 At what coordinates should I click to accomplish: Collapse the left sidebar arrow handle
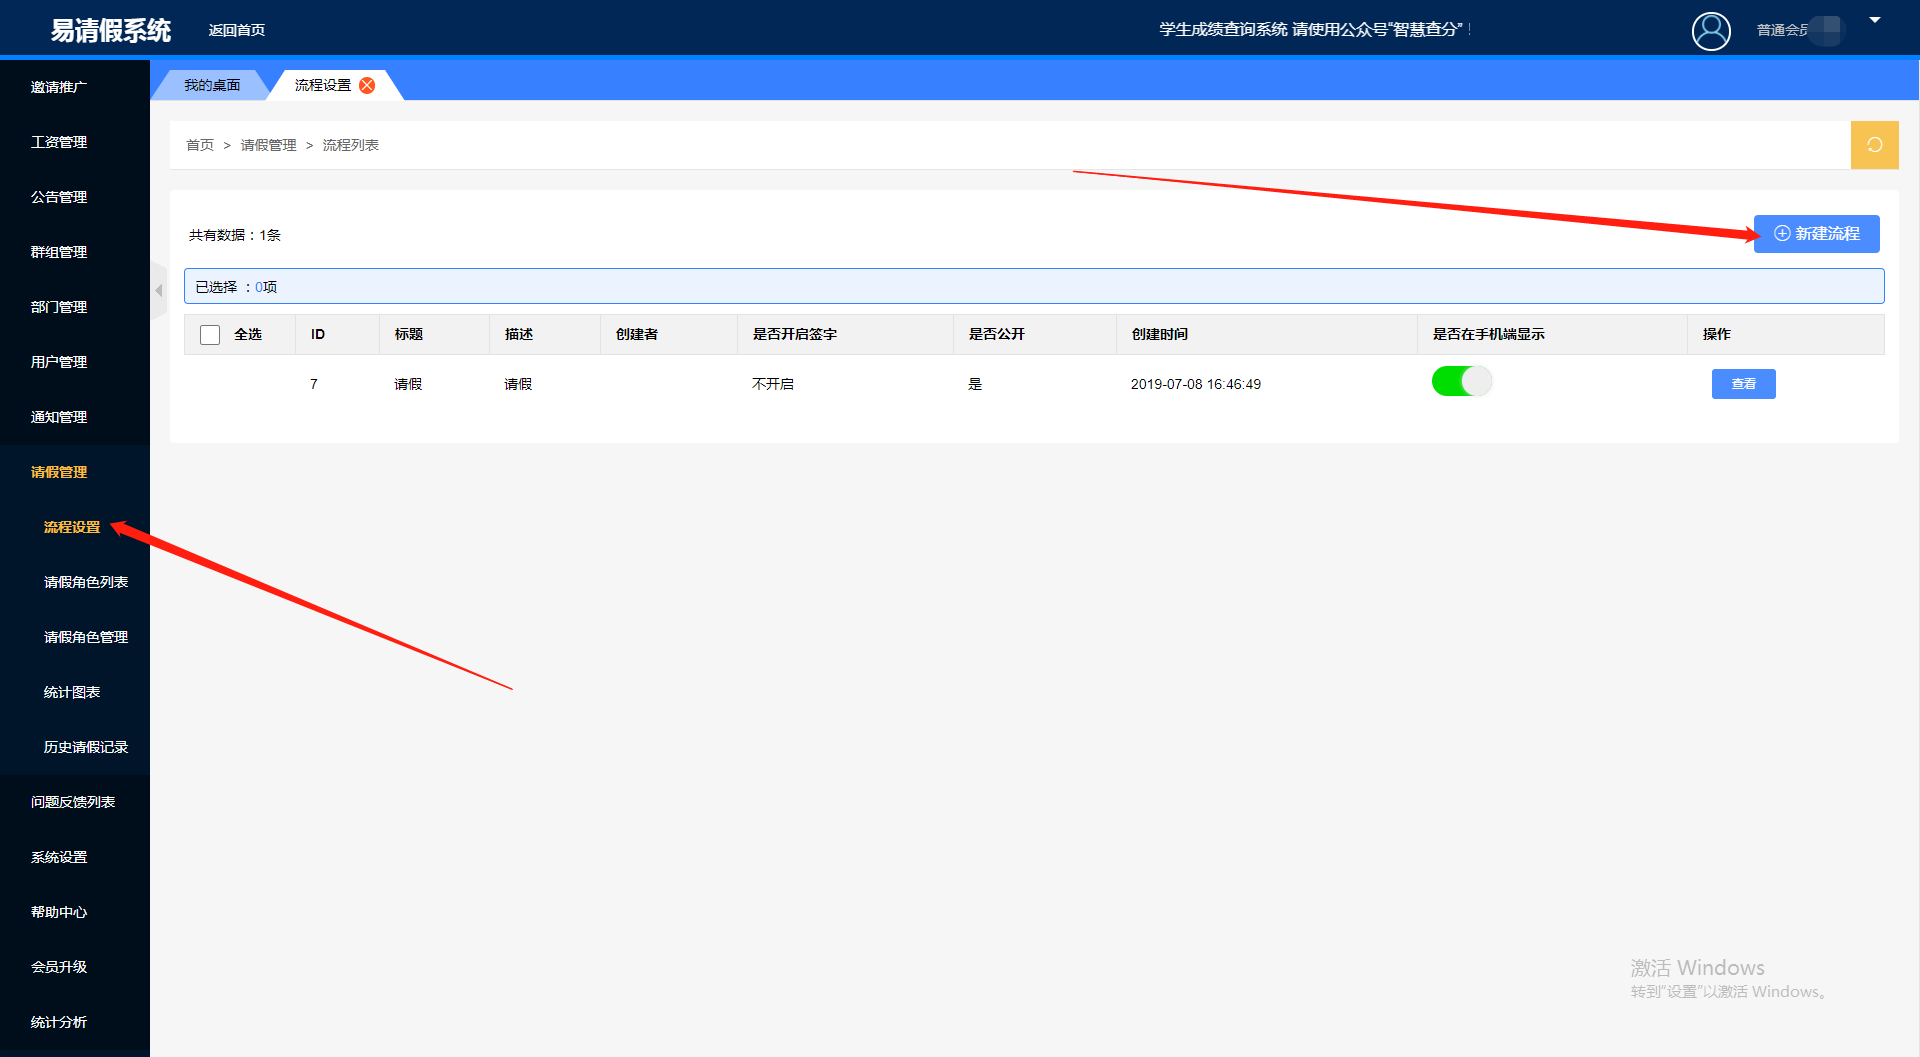[158, 290]
